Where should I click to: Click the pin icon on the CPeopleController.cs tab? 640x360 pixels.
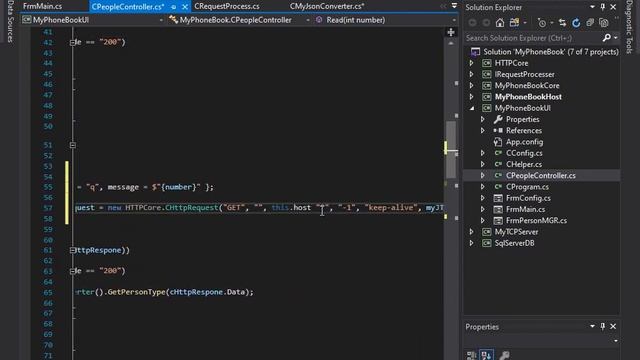pos(174,7)
